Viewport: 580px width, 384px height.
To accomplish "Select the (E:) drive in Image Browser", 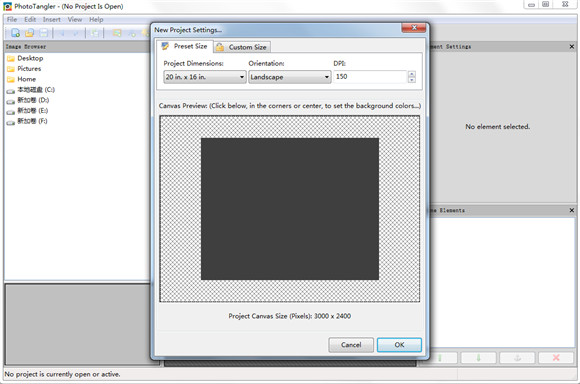I will 27,110.
